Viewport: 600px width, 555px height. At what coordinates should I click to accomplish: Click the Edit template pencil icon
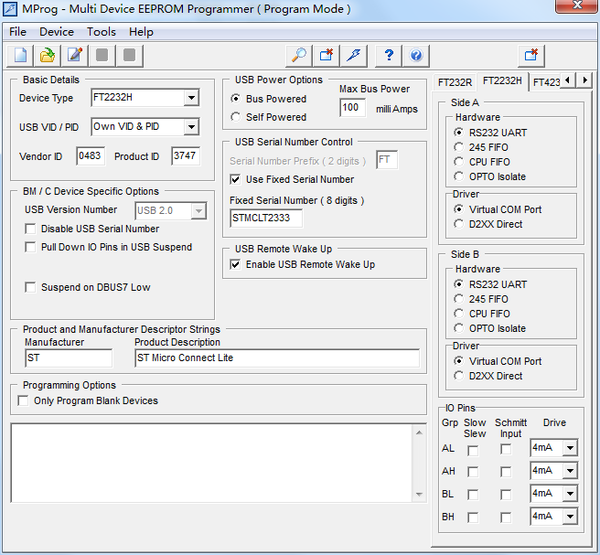75,56
